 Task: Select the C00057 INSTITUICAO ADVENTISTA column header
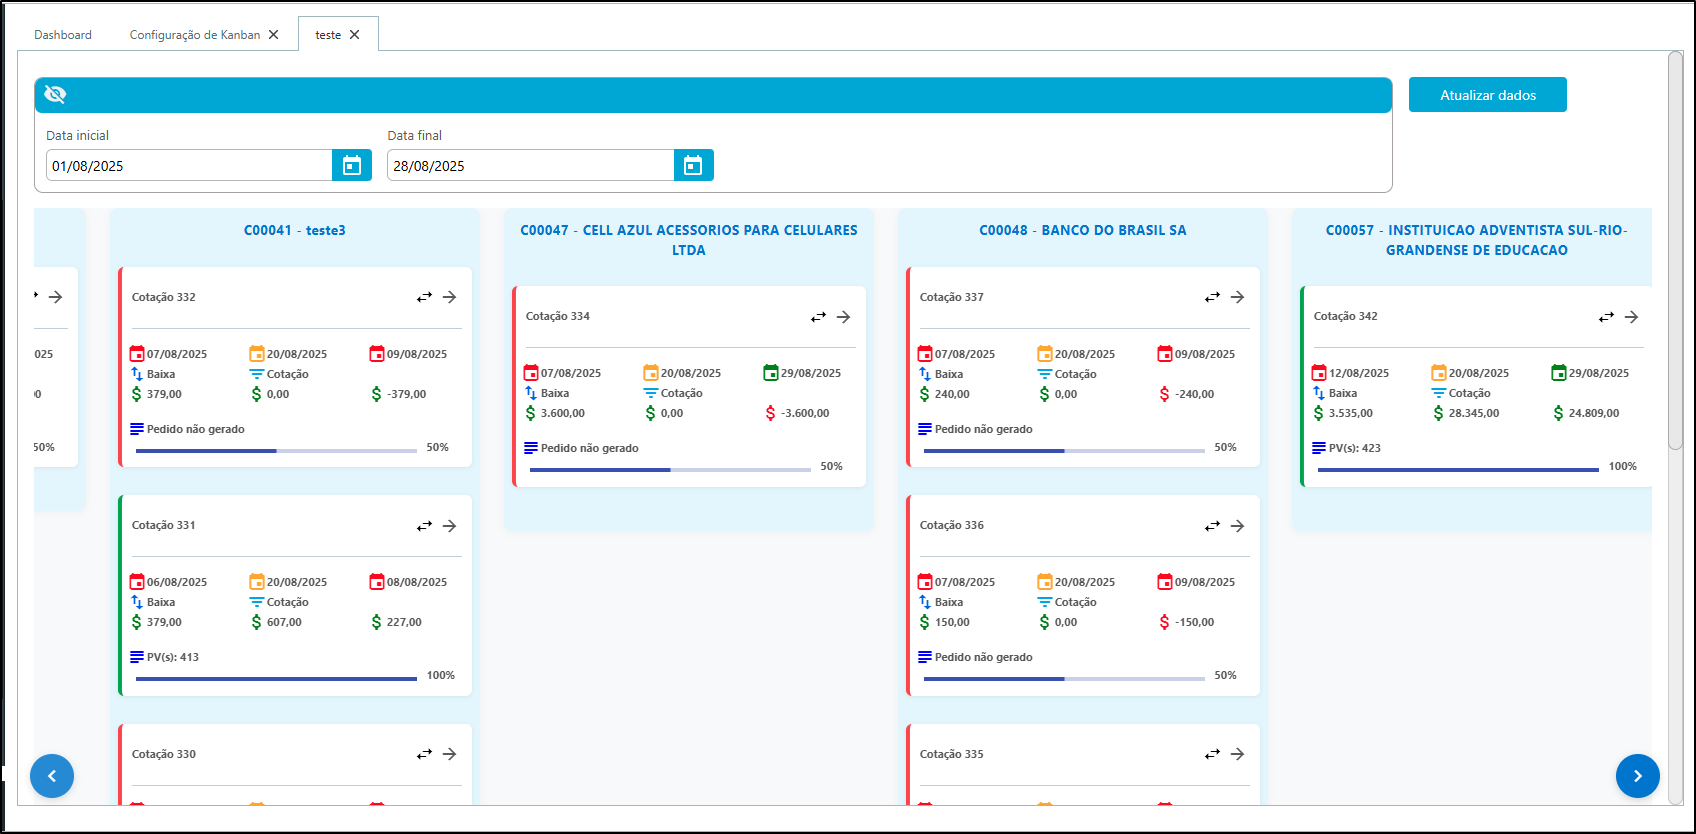pos(1477,240)
